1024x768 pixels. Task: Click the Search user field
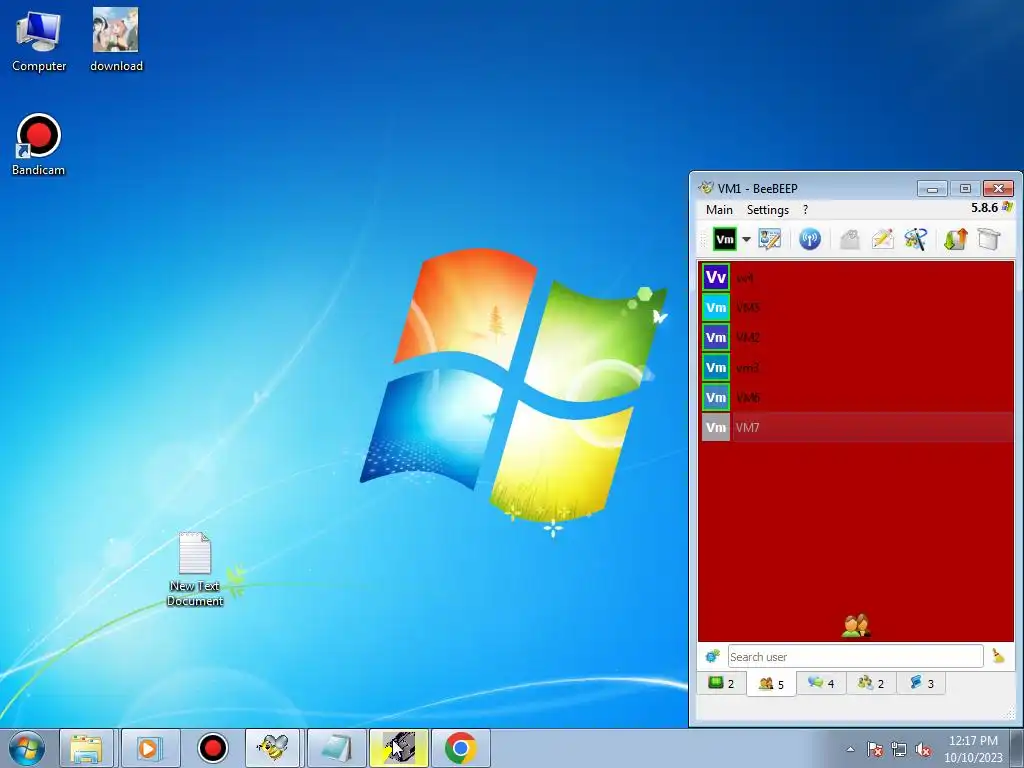[856, 656]
